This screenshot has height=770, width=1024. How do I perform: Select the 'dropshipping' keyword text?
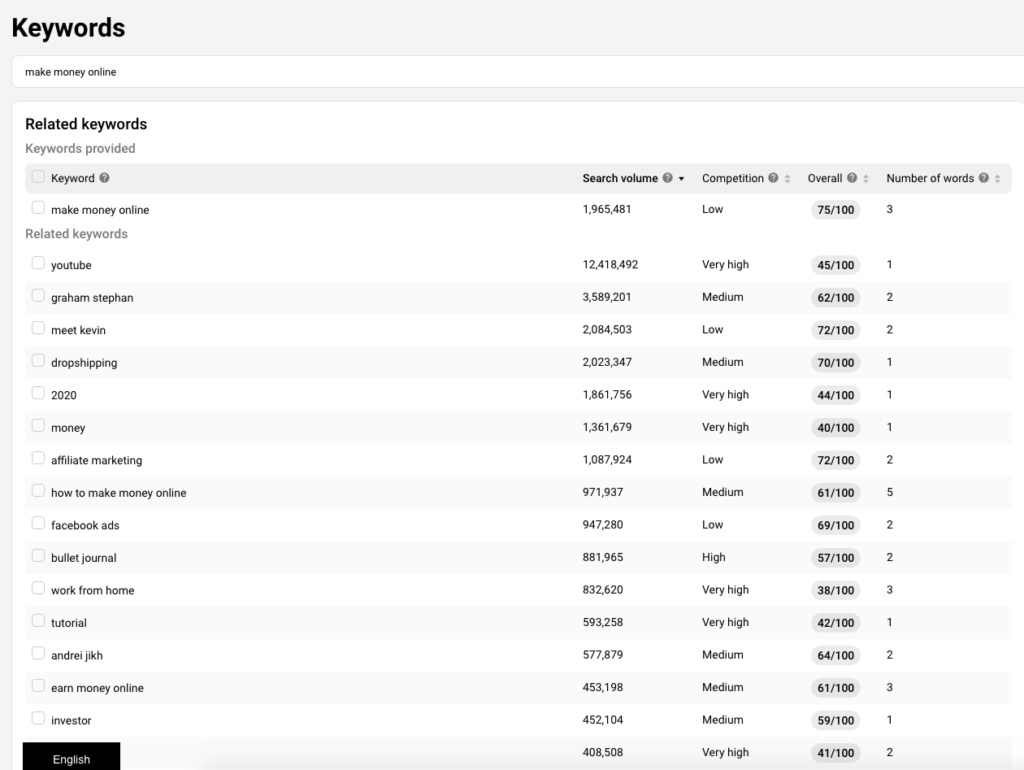(84, 363)
